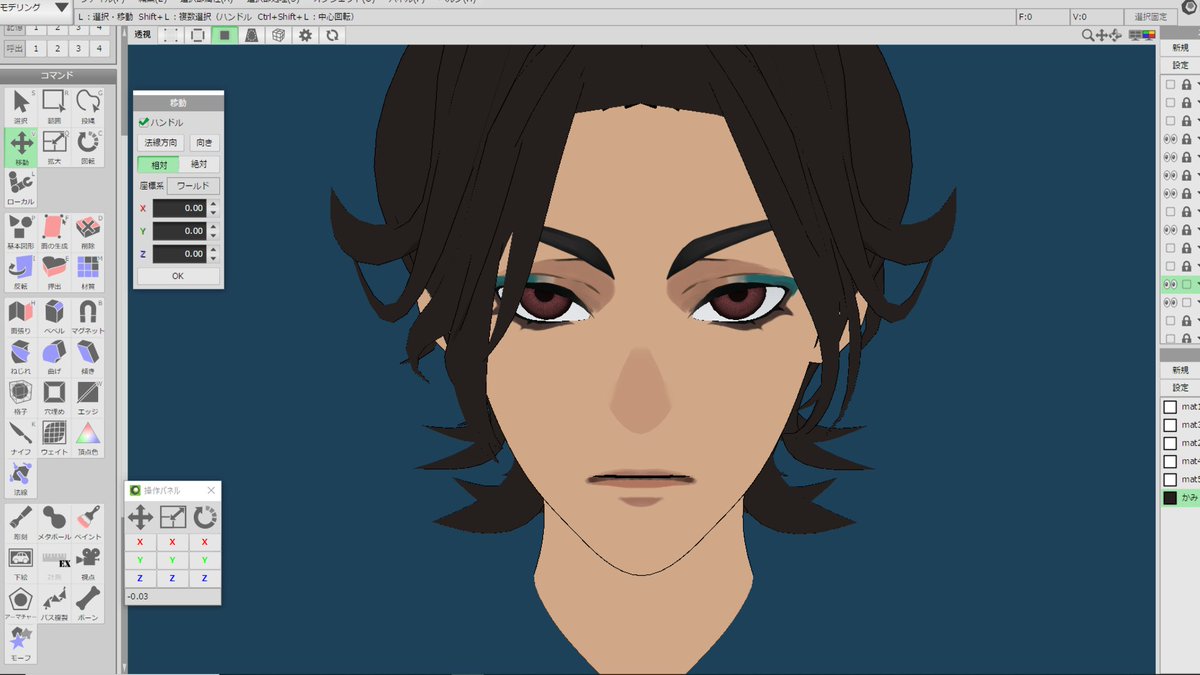This screenshot has height=675, width=1200.
Task: Click the X move field
Action: [180, 208]
